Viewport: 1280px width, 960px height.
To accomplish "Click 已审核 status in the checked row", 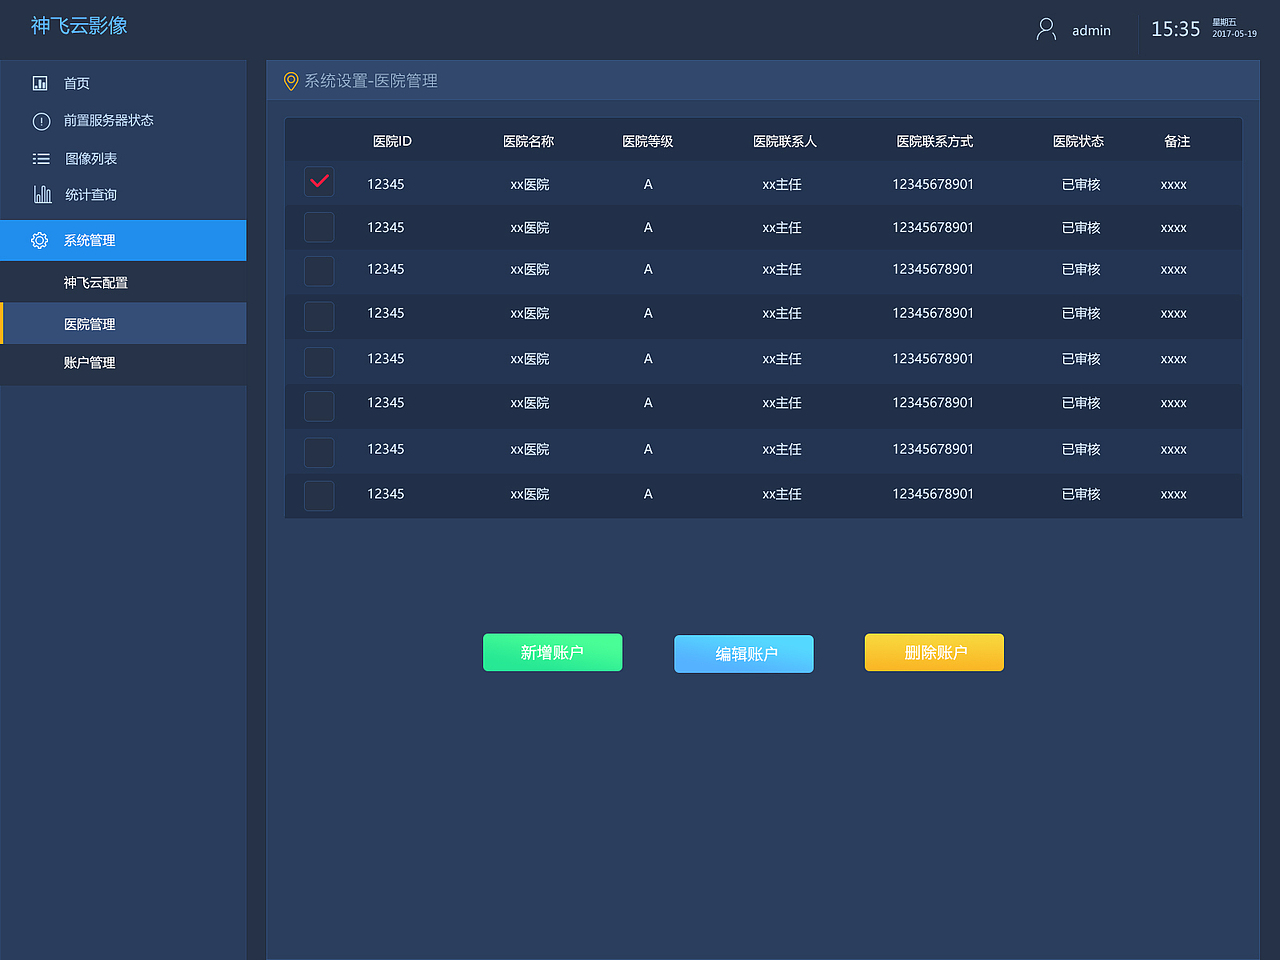I will tap(1081, 184).
